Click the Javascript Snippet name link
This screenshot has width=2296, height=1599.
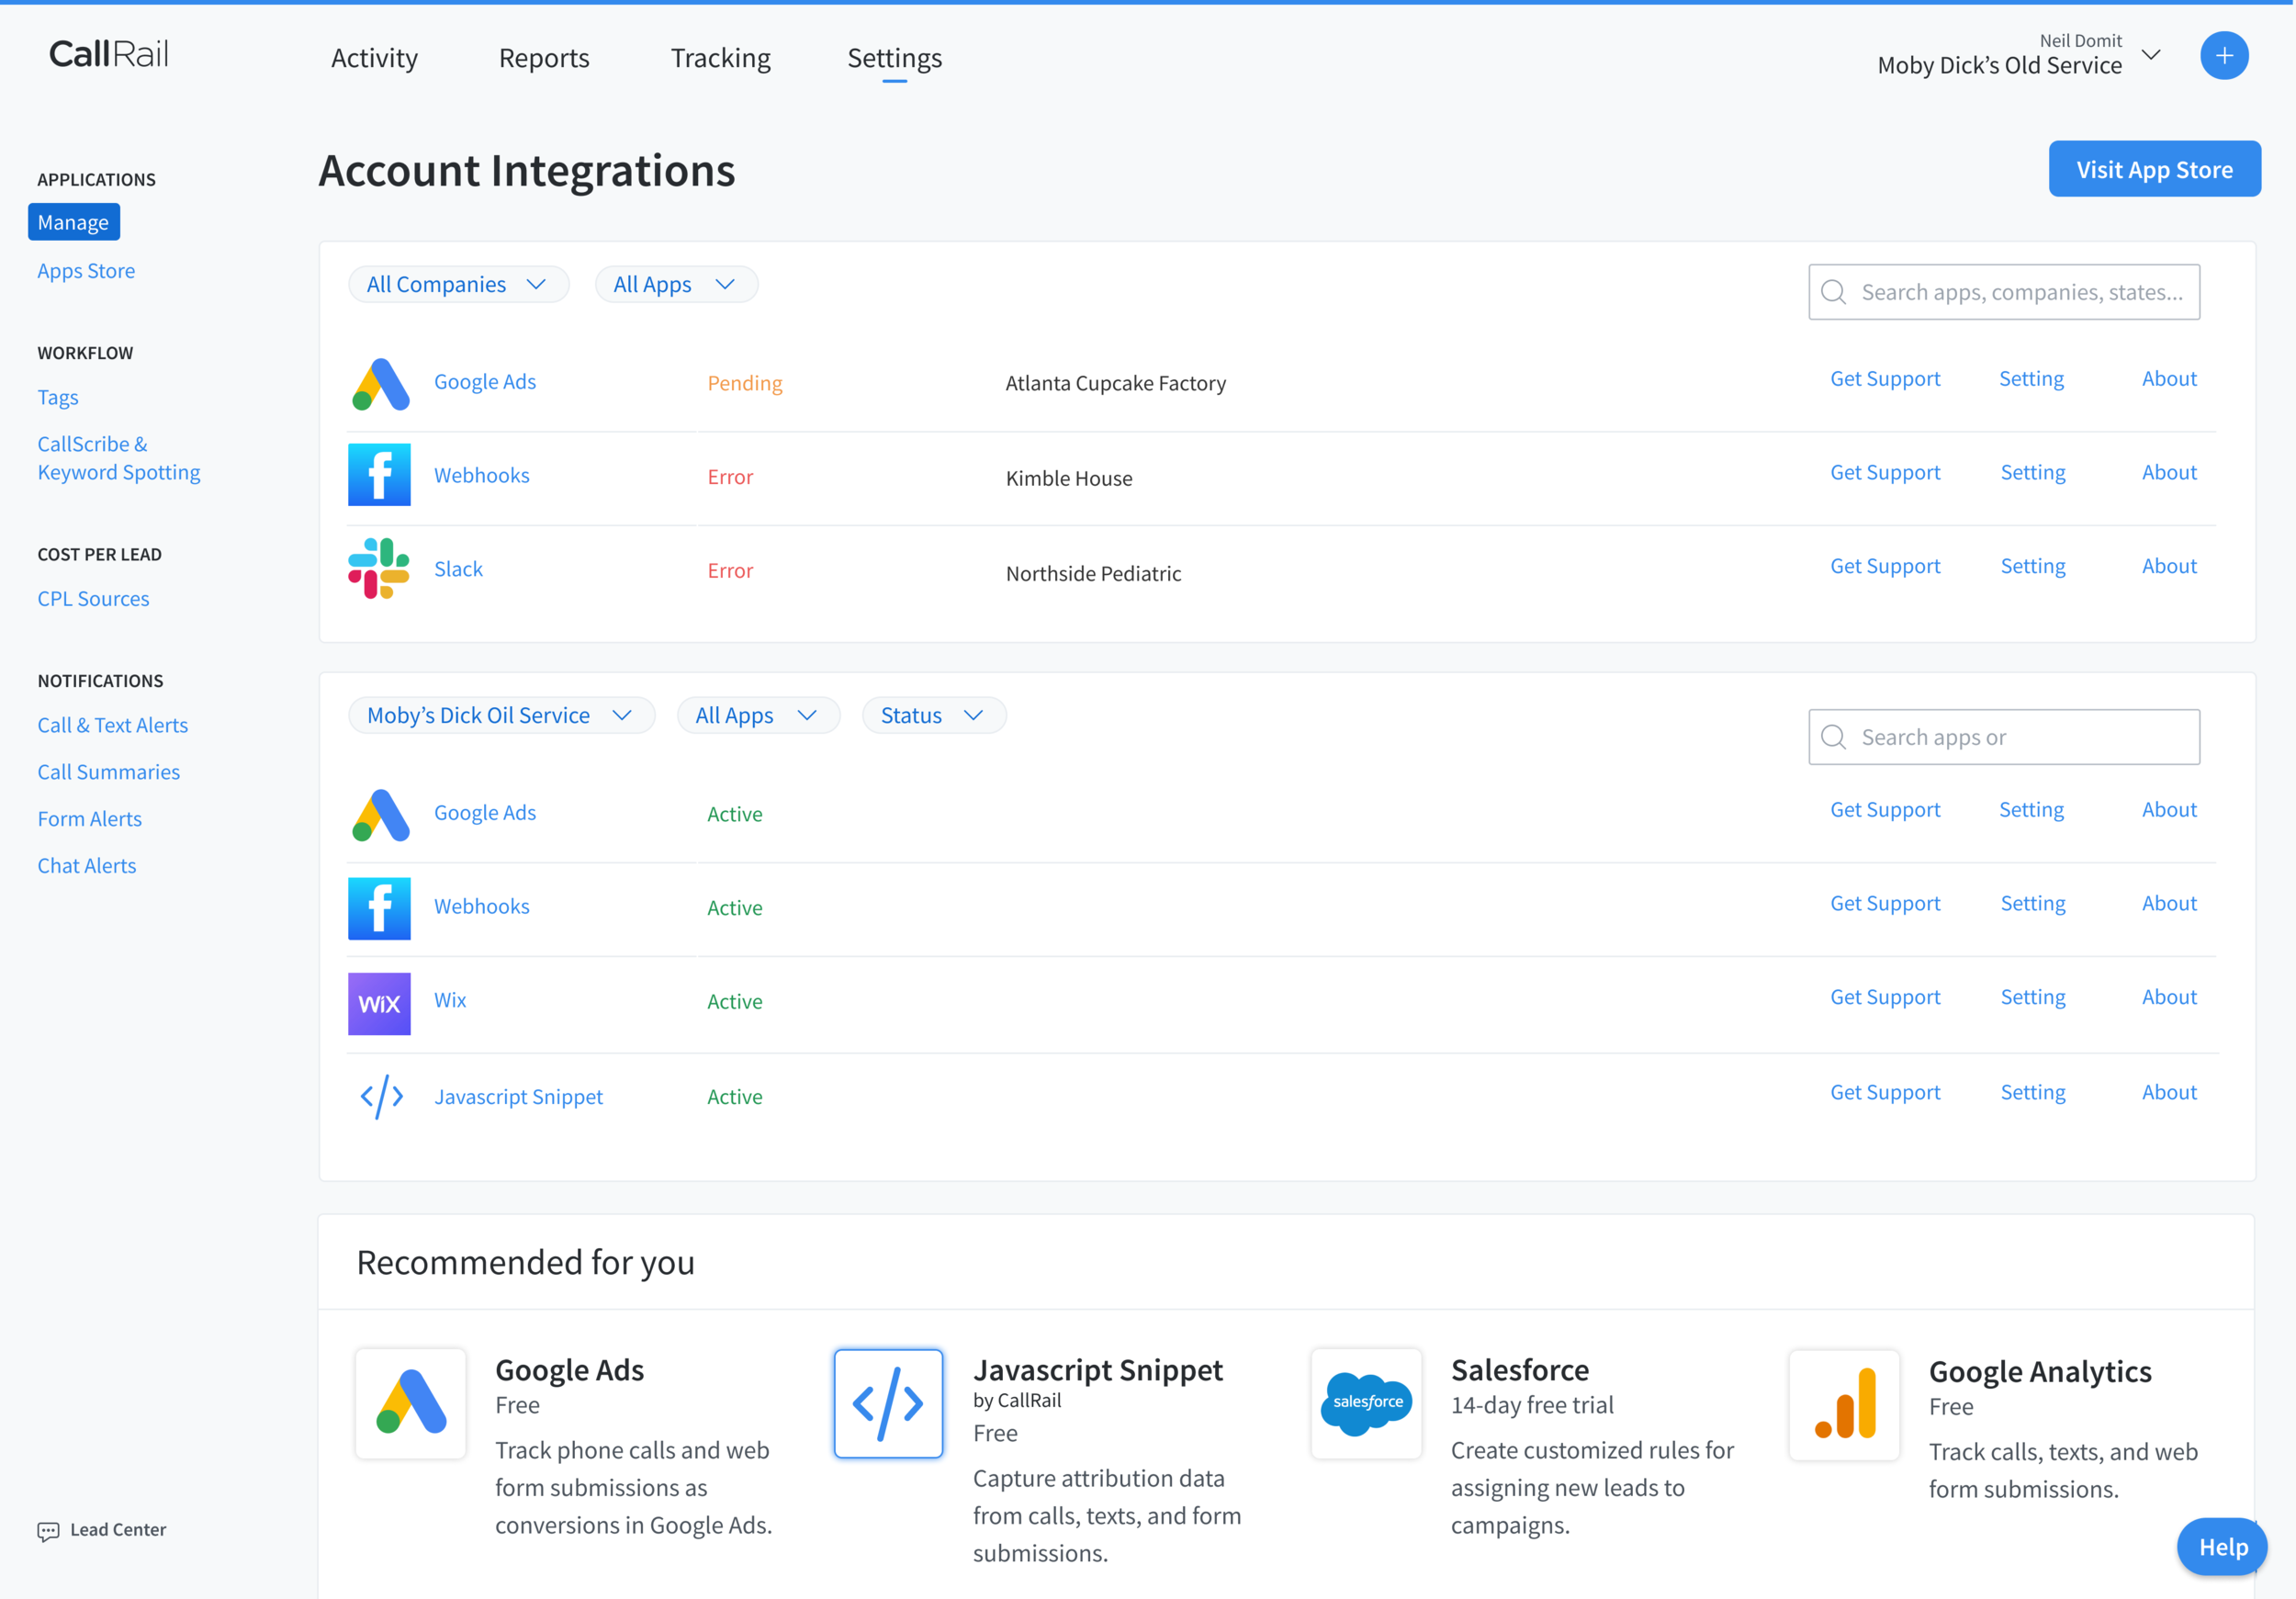[x=518, y=1097]
